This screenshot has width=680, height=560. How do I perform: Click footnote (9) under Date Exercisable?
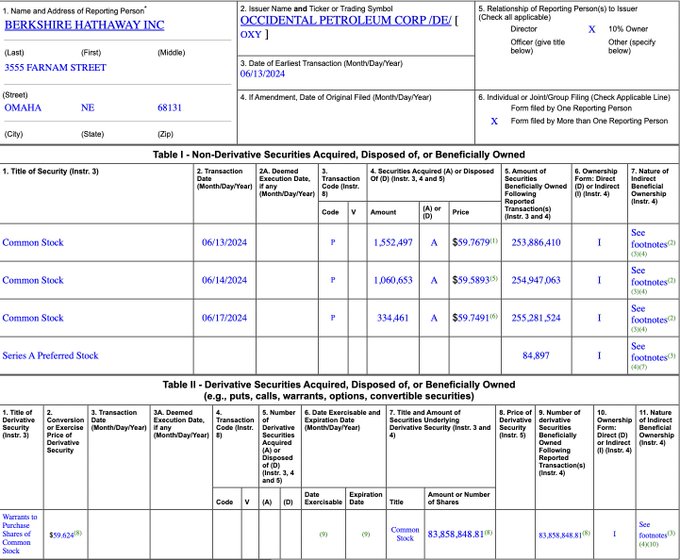point(324,534)
